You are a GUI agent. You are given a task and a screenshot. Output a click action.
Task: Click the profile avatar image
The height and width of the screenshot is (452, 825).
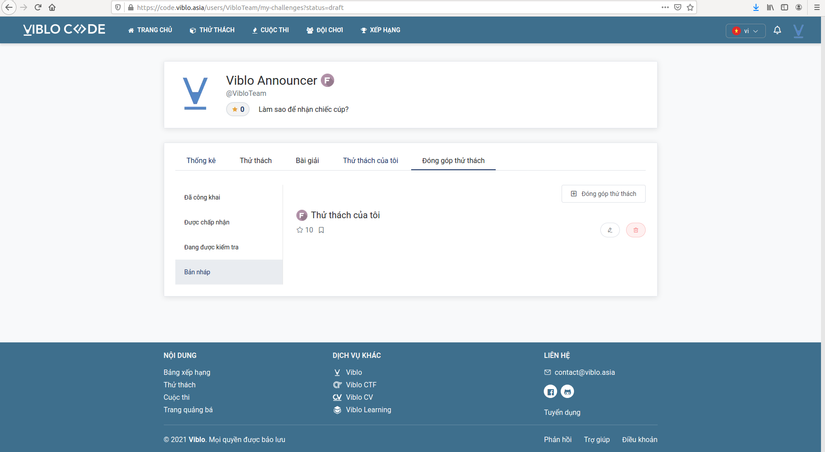(195, 93)
